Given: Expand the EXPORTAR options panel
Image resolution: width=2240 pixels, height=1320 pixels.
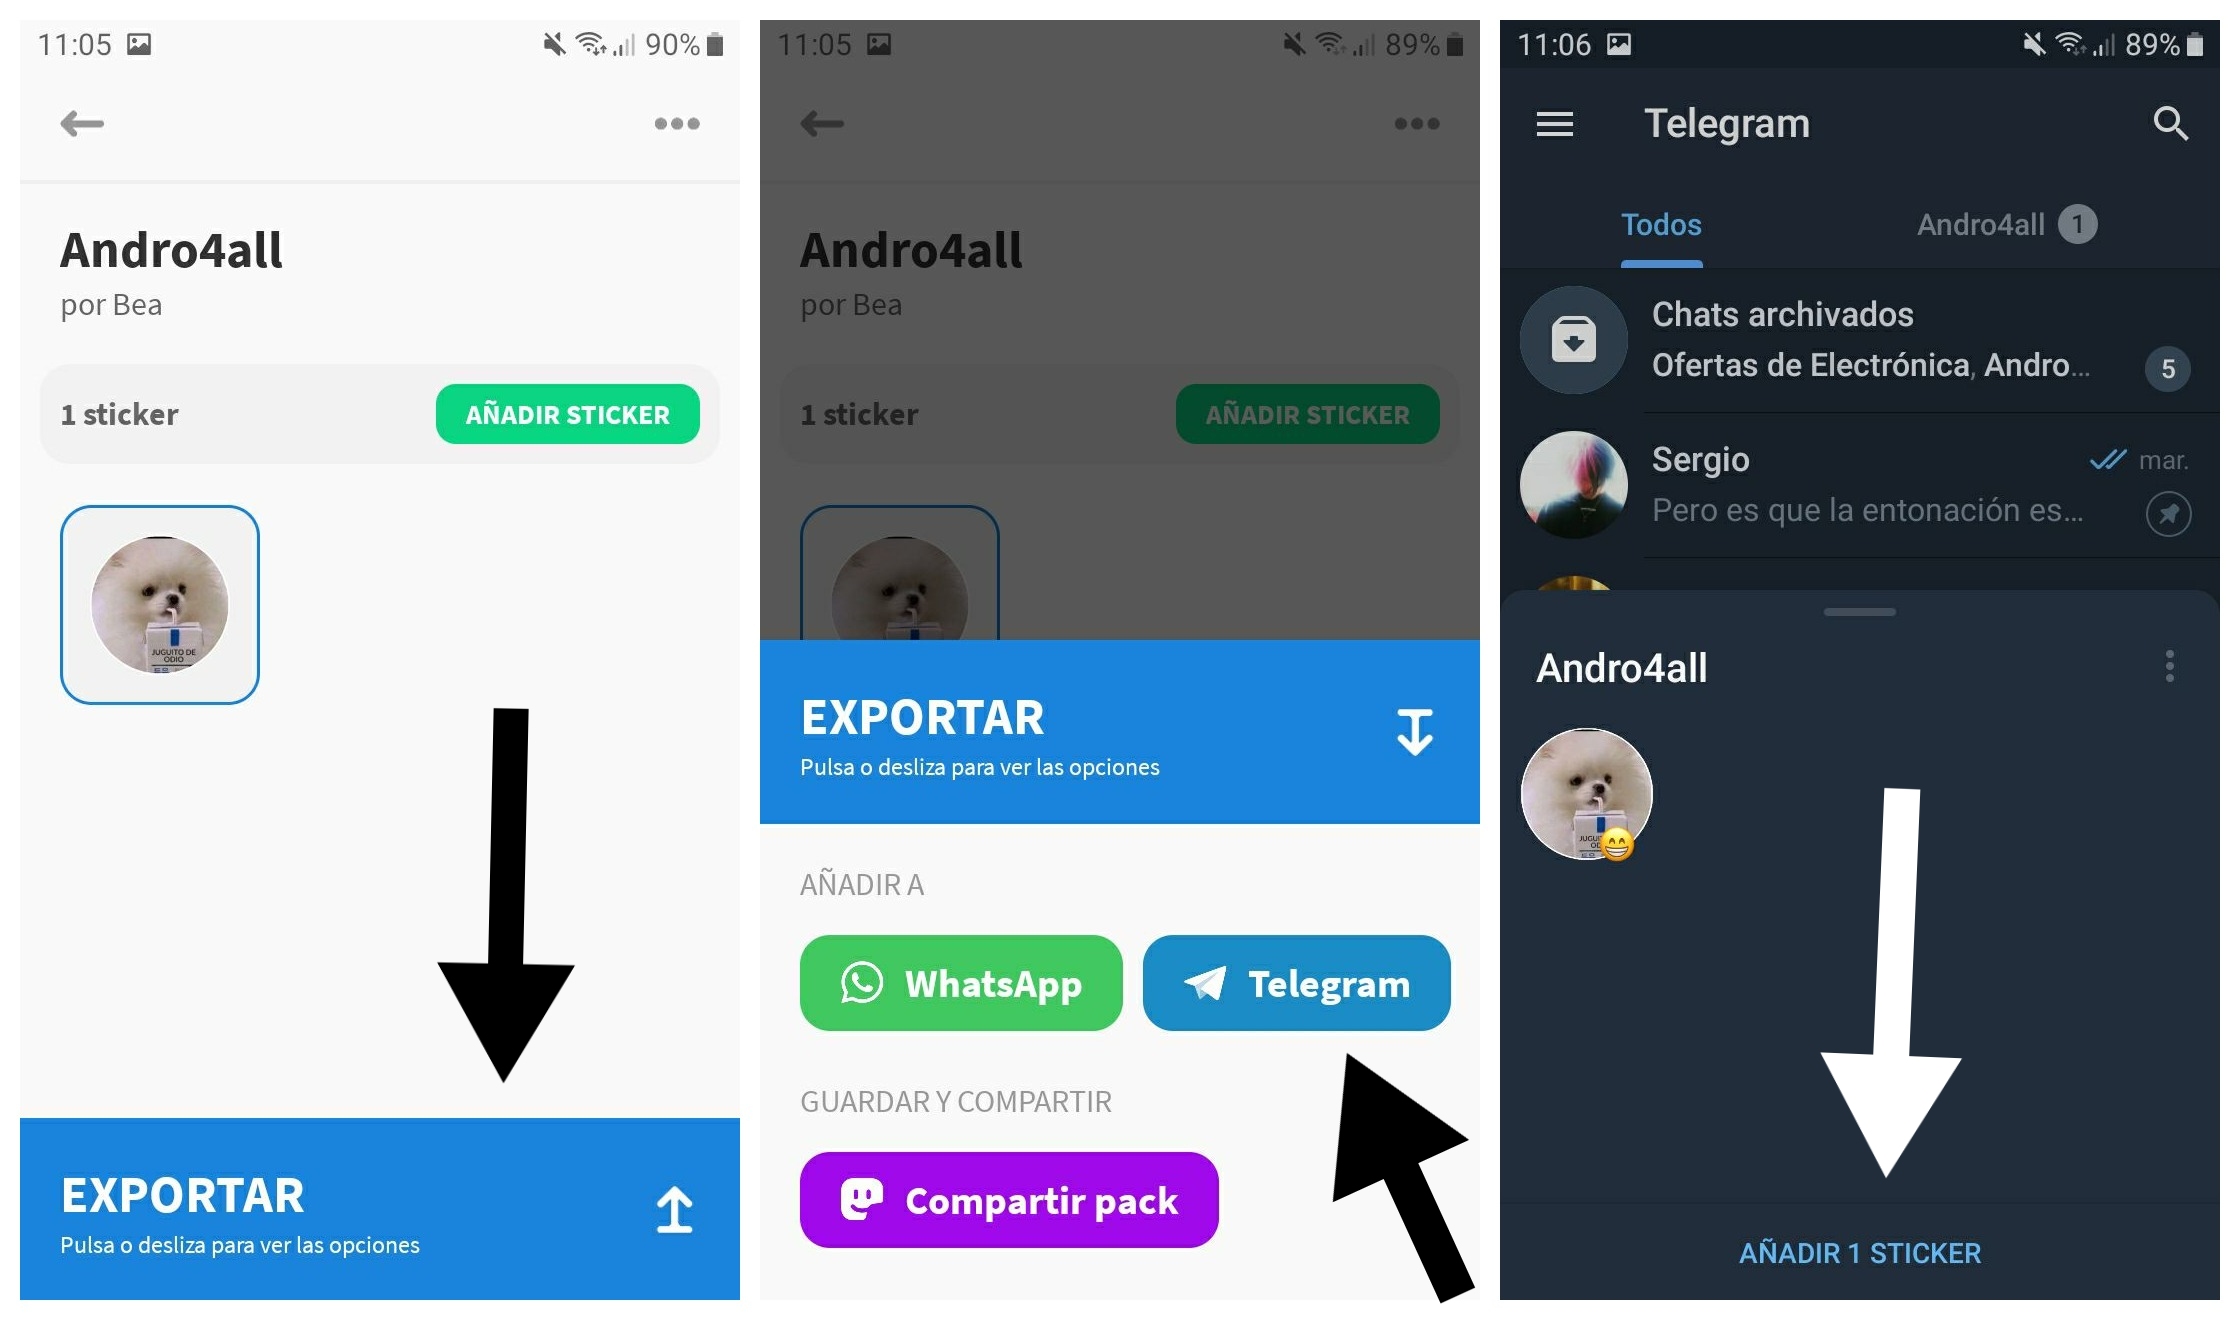Looking at the screenshot, I should coord(374,1219).
